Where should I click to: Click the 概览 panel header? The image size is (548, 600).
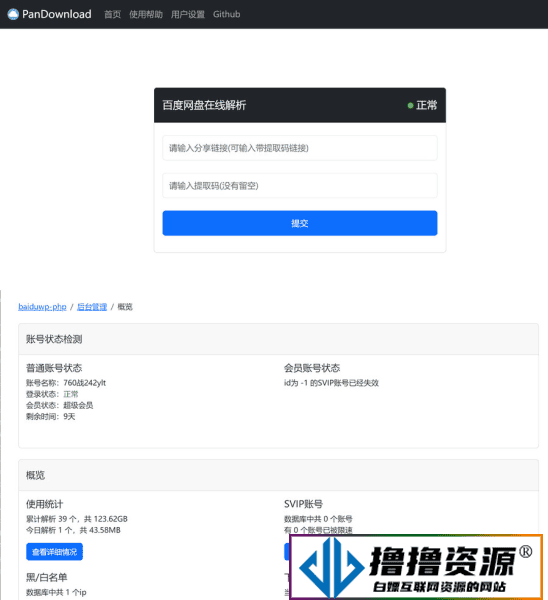click(278, 475)
